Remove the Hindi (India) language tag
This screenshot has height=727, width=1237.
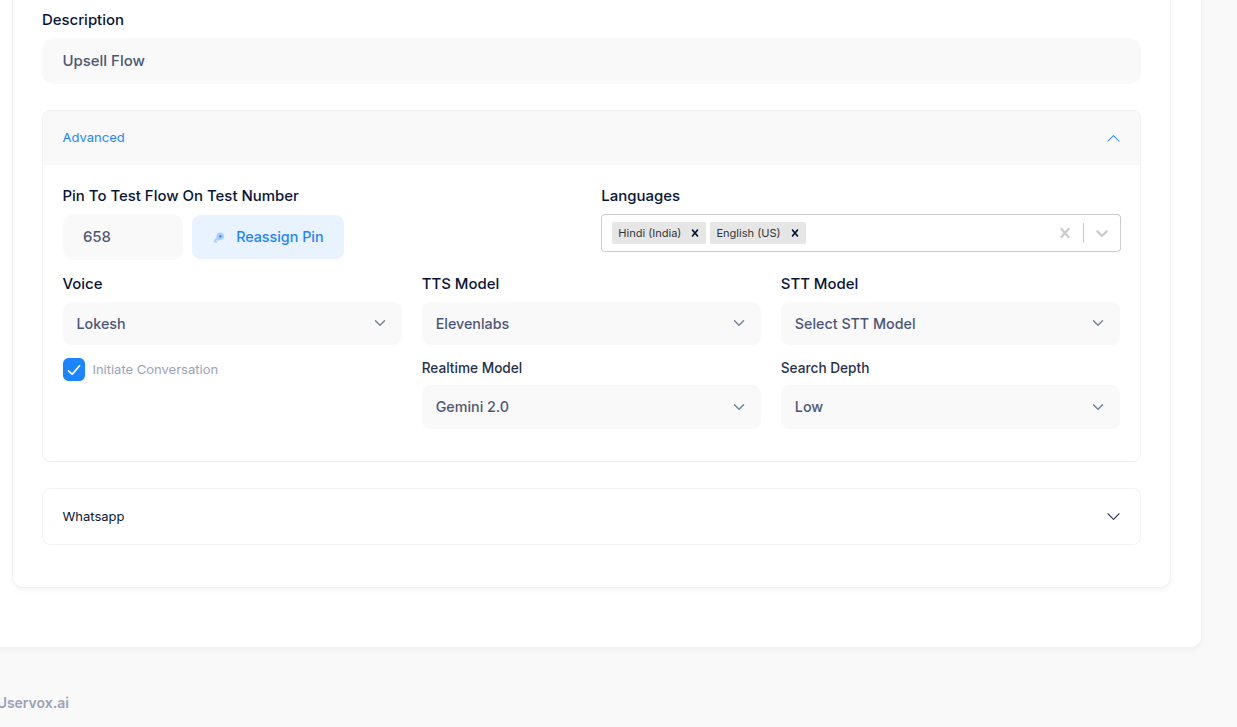click(695, 233)
